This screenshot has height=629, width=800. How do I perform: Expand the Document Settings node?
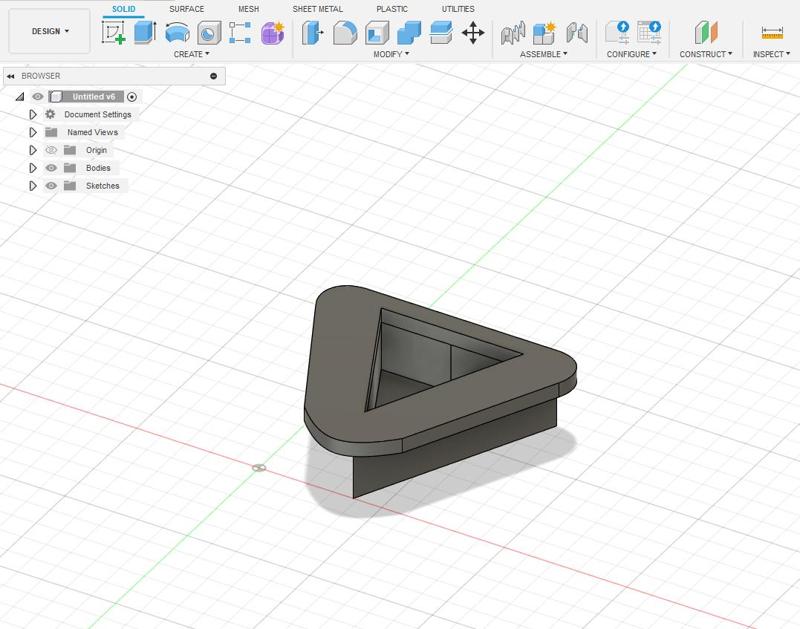(x=33, y=114)
